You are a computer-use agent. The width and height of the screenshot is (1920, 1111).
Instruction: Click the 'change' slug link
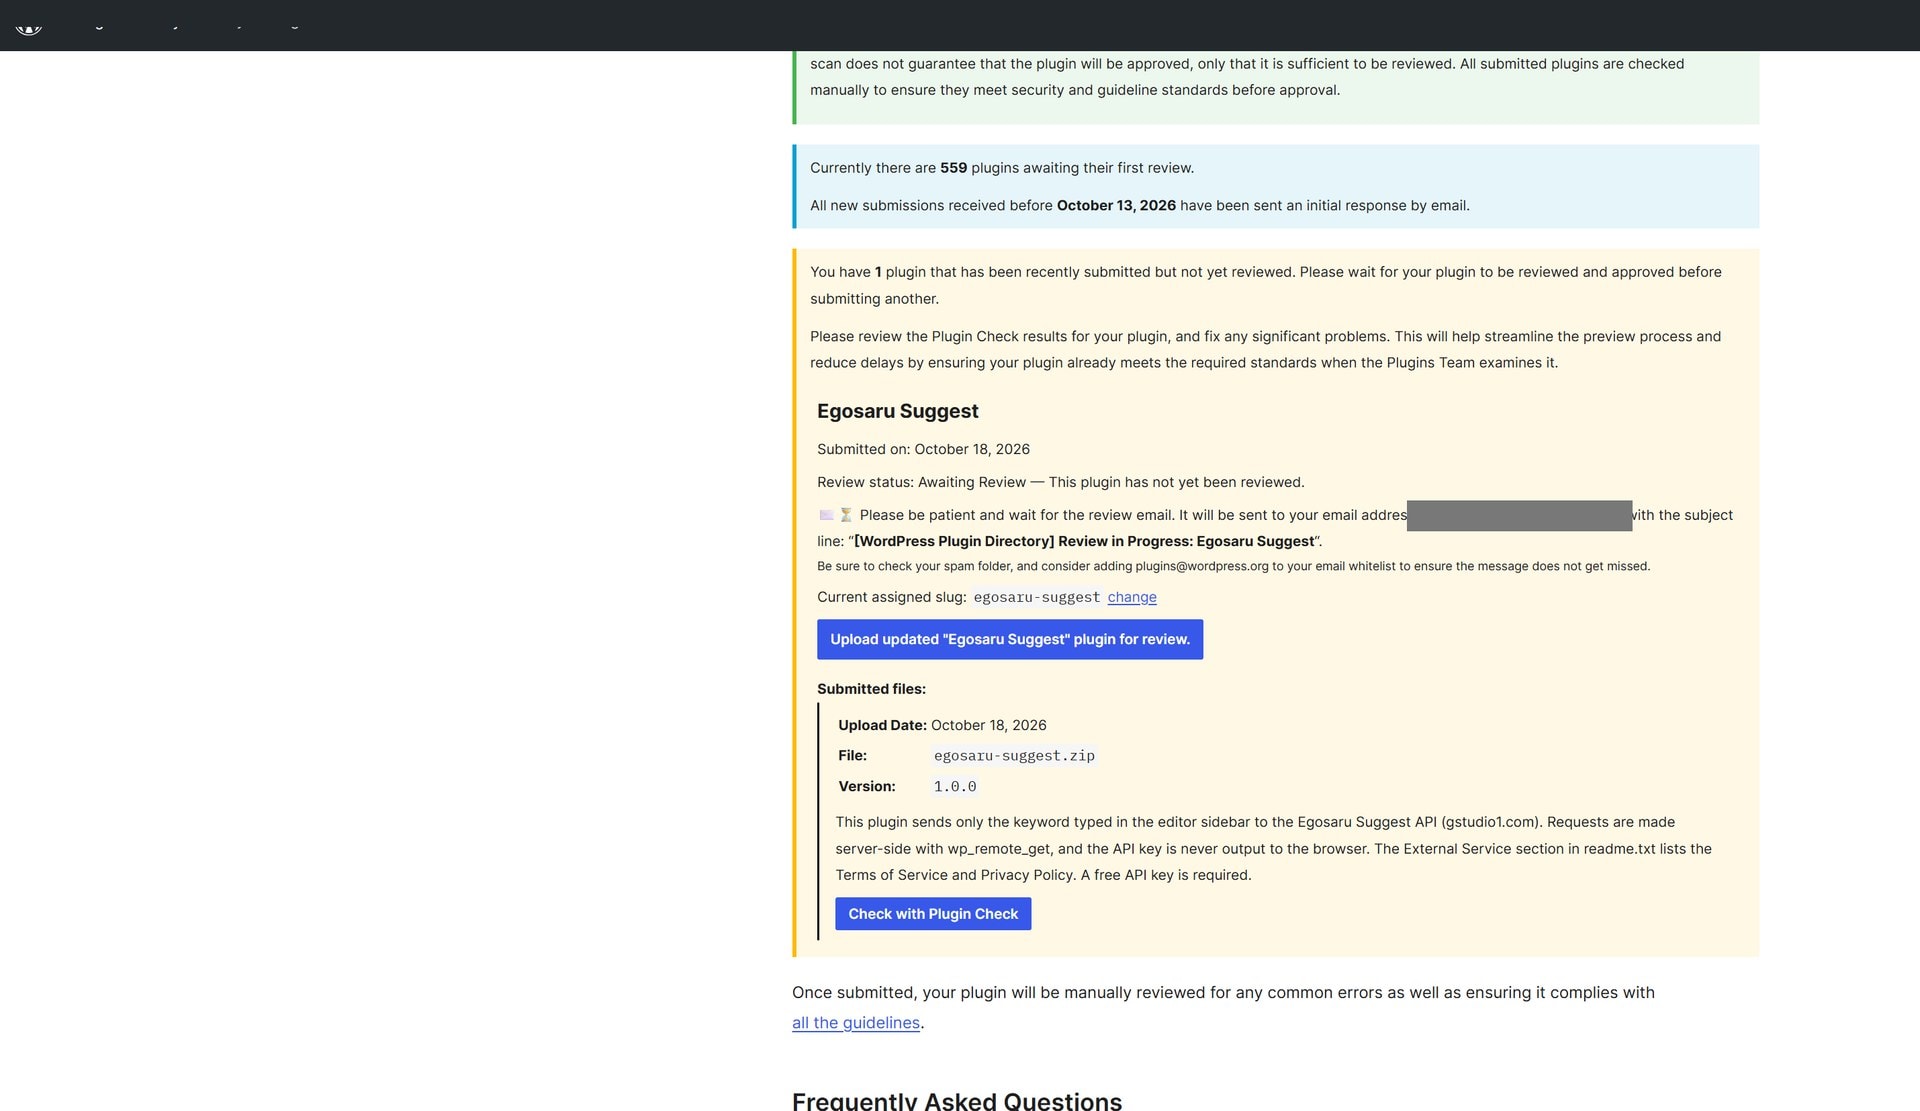(x=1131, y=597)
